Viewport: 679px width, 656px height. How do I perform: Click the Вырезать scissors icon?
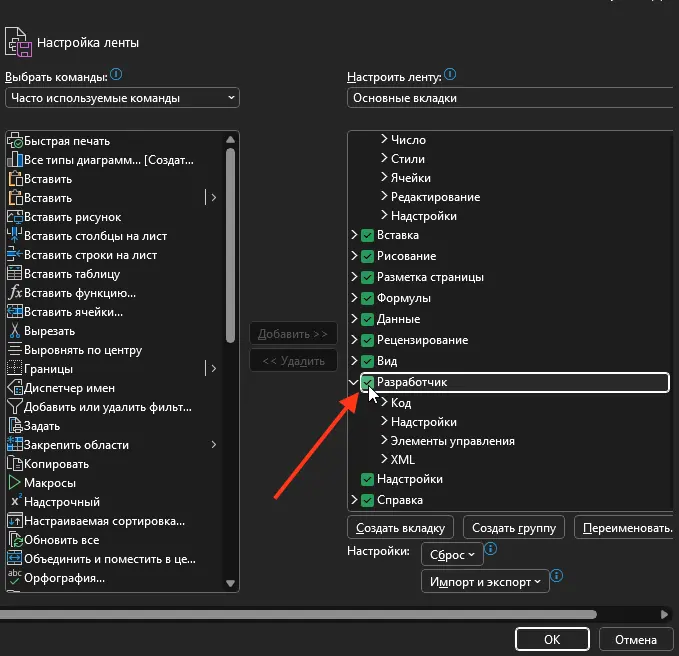[x=15, y=331]
